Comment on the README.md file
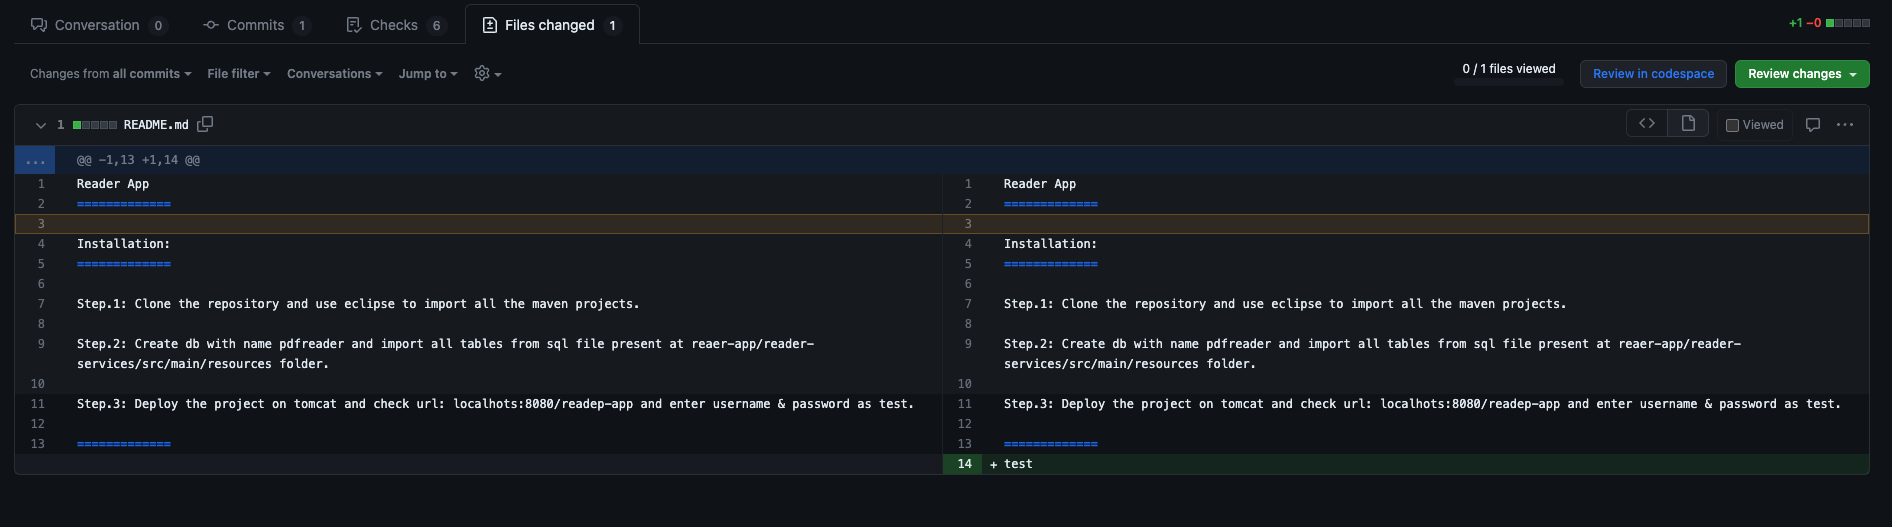This screenshot has width=1892, height=527. (1813, 125)
